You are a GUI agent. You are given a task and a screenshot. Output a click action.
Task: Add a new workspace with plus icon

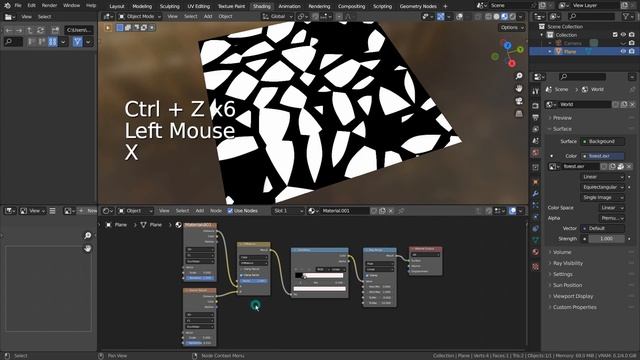coord(445,6)
